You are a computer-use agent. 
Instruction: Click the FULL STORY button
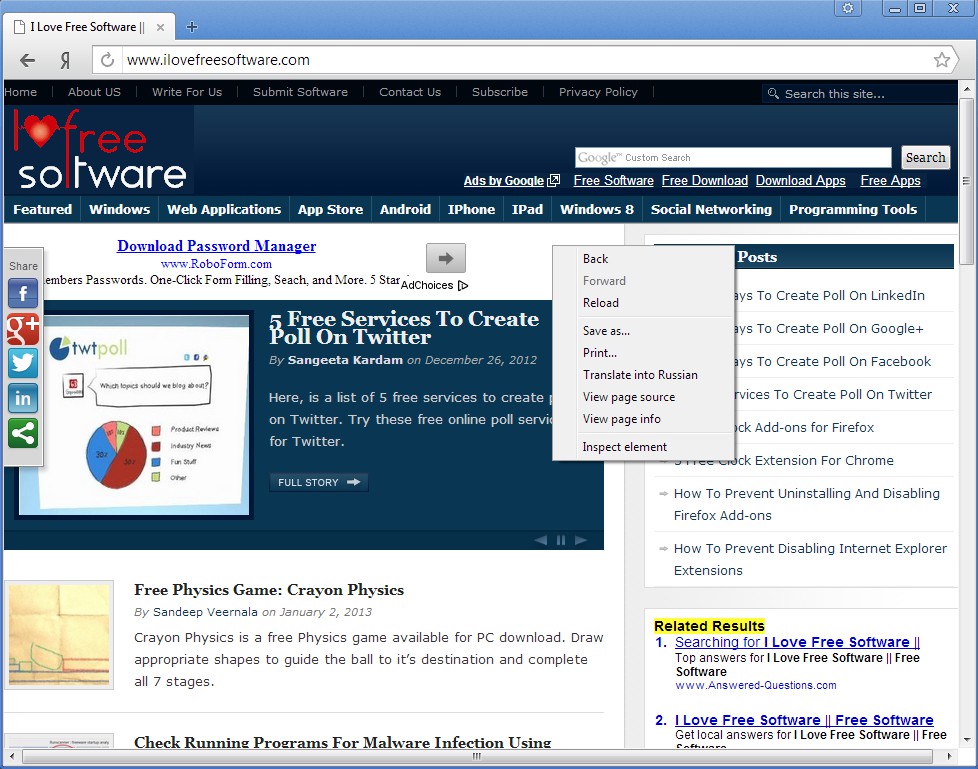[x=319, y=482]
